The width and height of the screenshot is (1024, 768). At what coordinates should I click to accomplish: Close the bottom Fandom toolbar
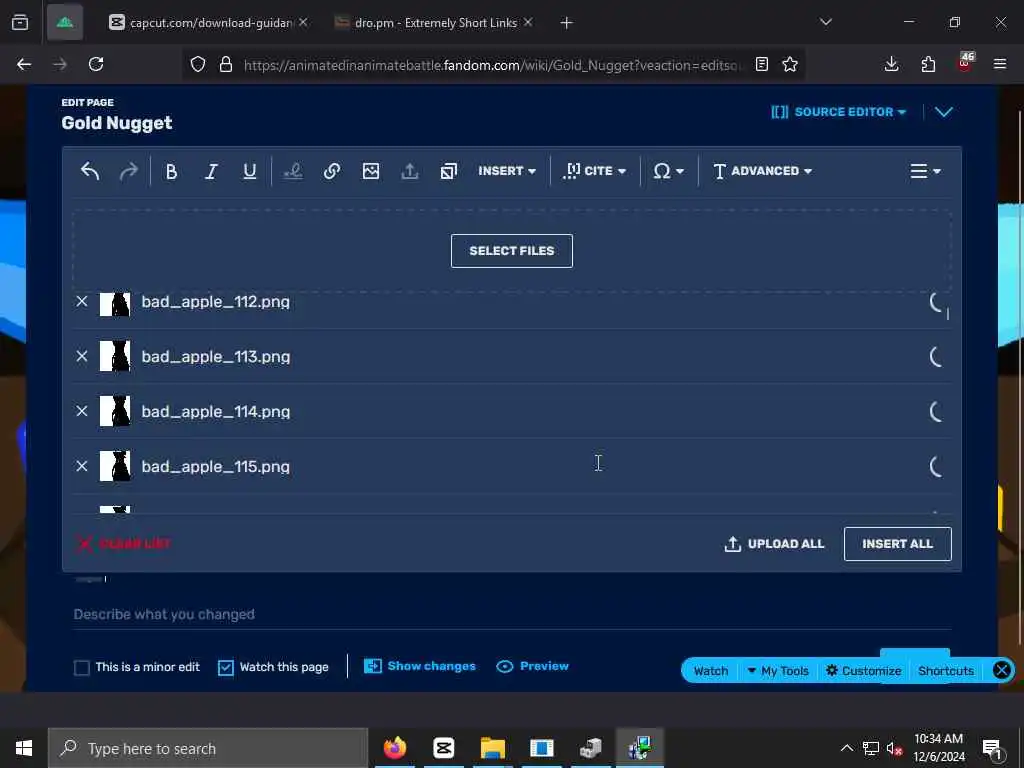click(1001, 670)
